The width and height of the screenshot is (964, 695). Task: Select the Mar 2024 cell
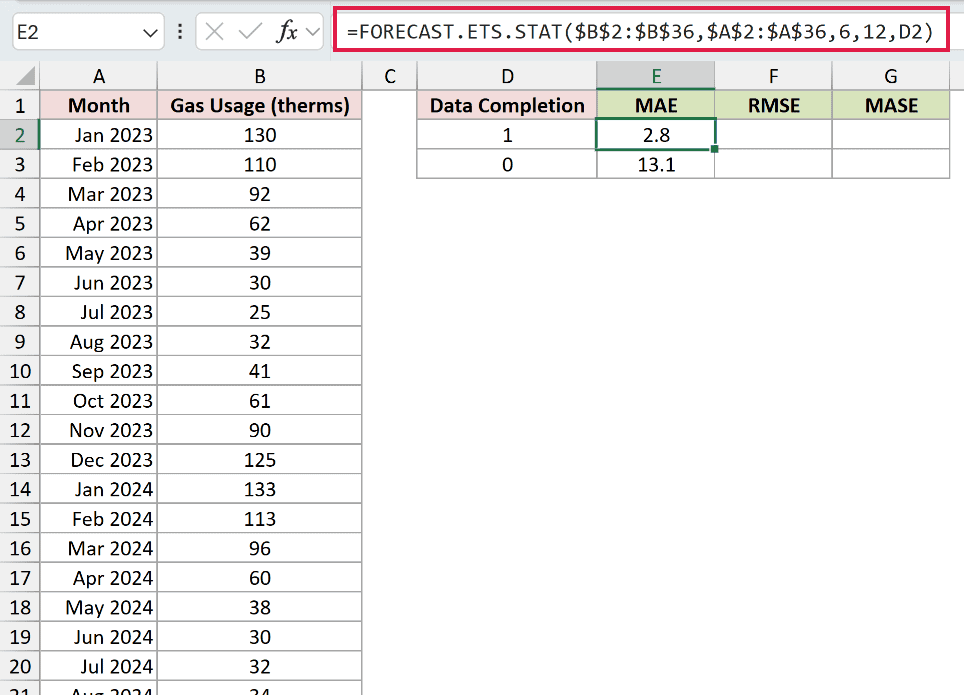[98, 548]
